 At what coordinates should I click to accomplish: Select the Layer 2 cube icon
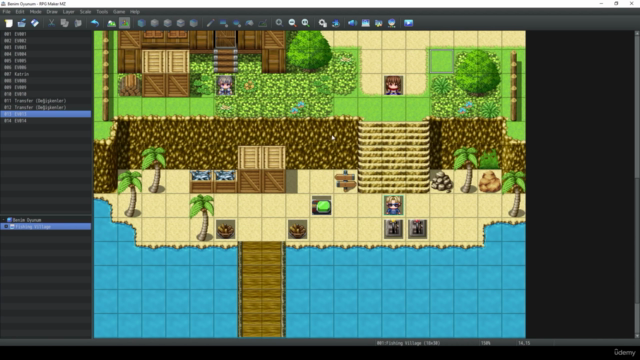click(168, 23)
